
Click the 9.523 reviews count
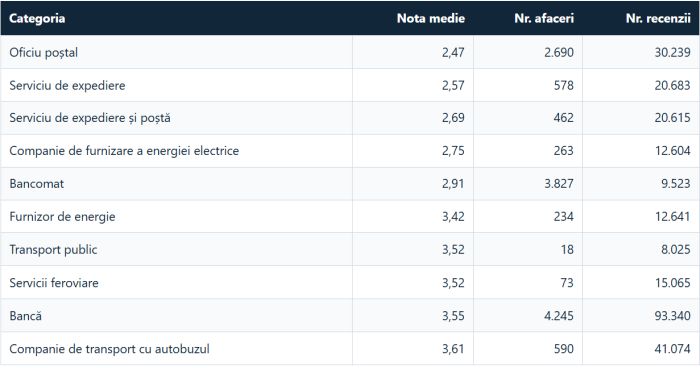(x=676, y=184)
